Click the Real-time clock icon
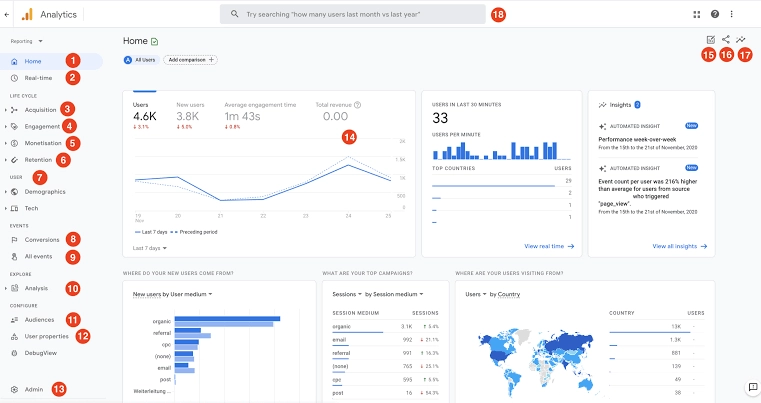Screen dimensions: 761x403 [x=15, y=78]
